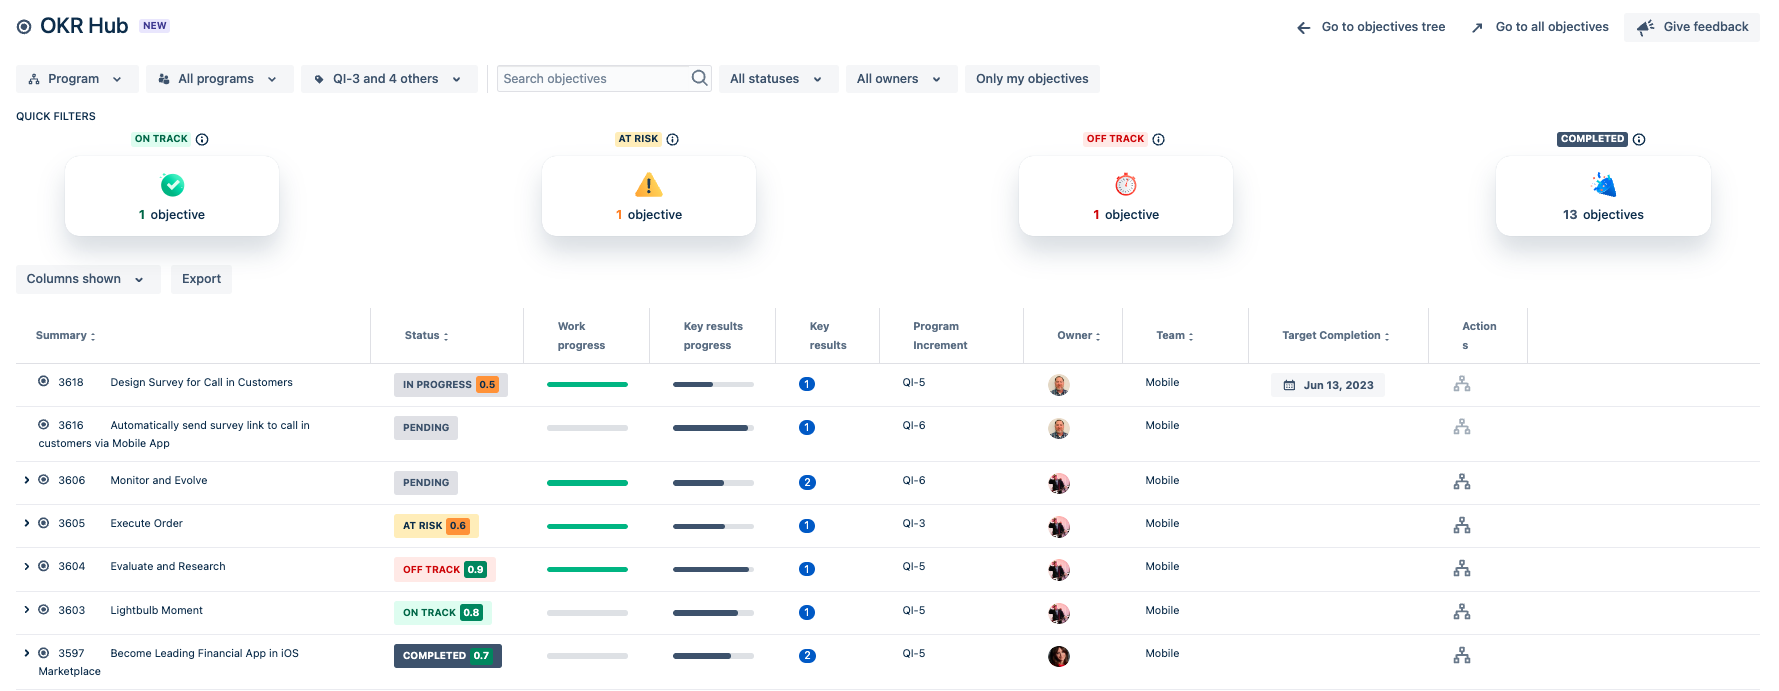Open hierarchy action for objective 3597

1462,656
